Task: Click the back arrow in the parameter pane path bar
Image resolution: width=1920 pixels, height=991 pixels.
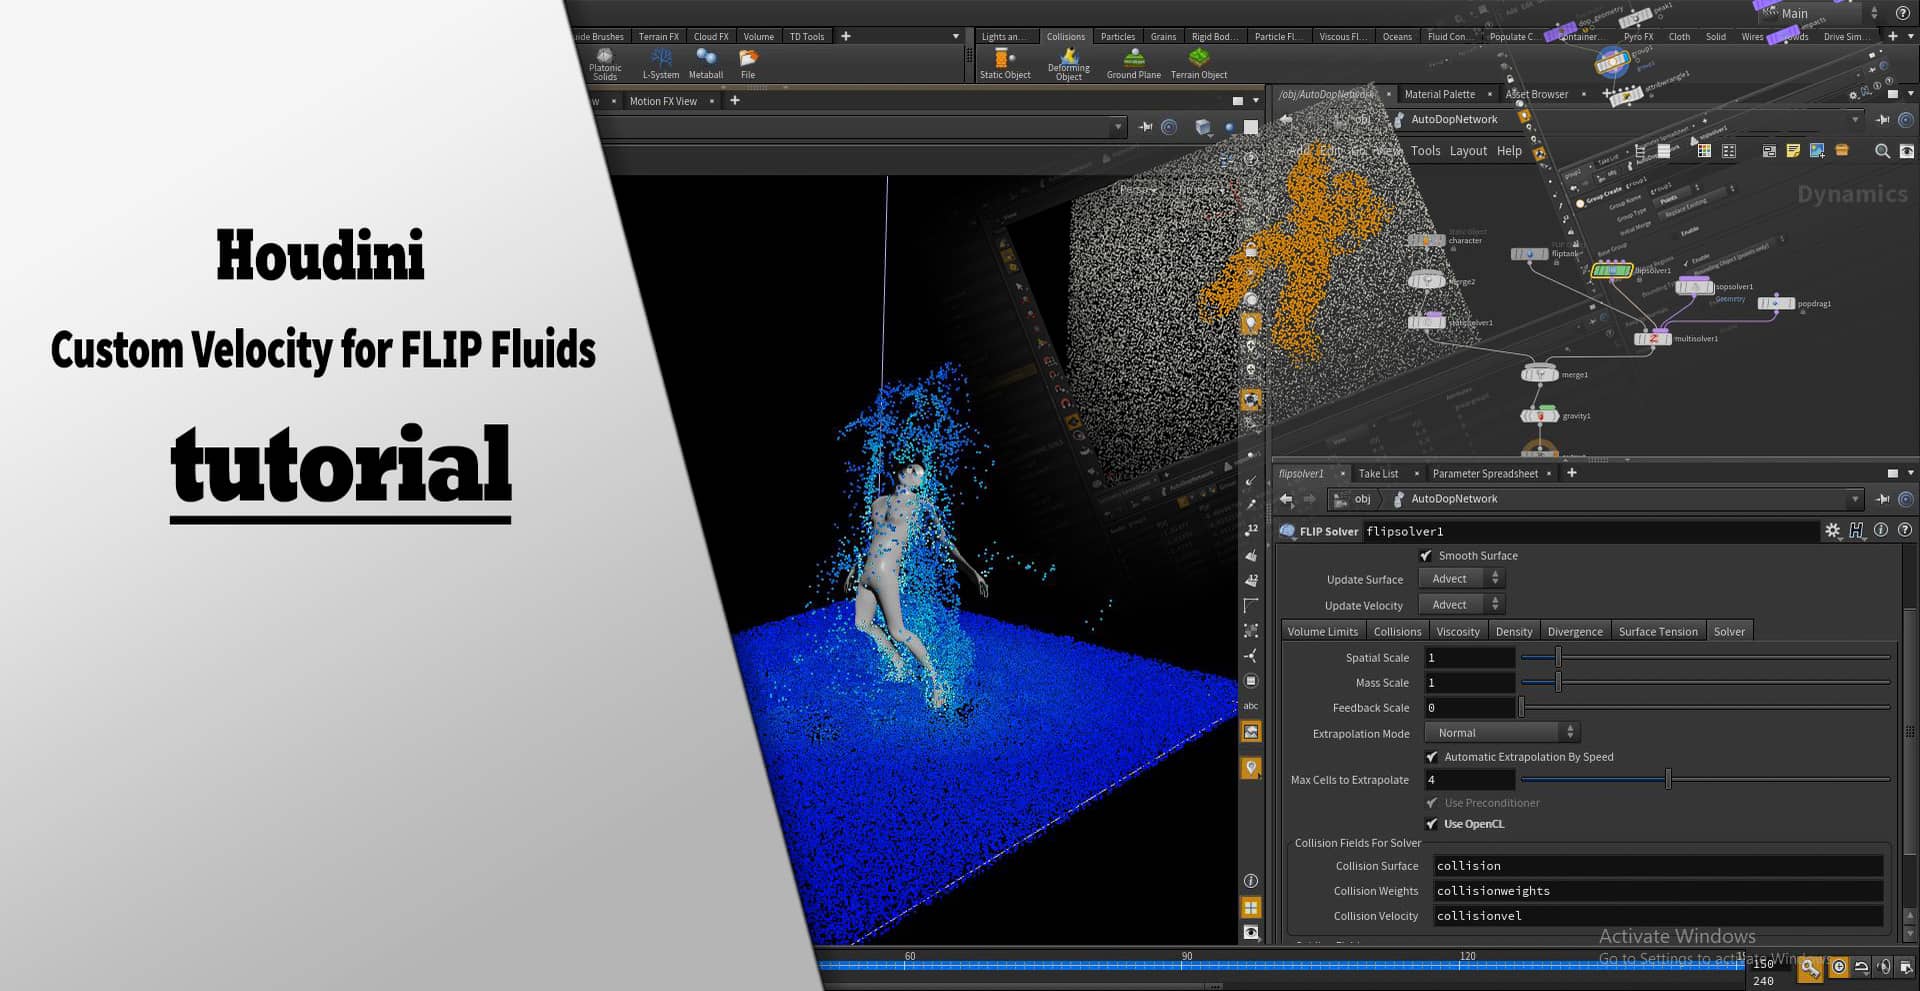Action: point(1286,499)
